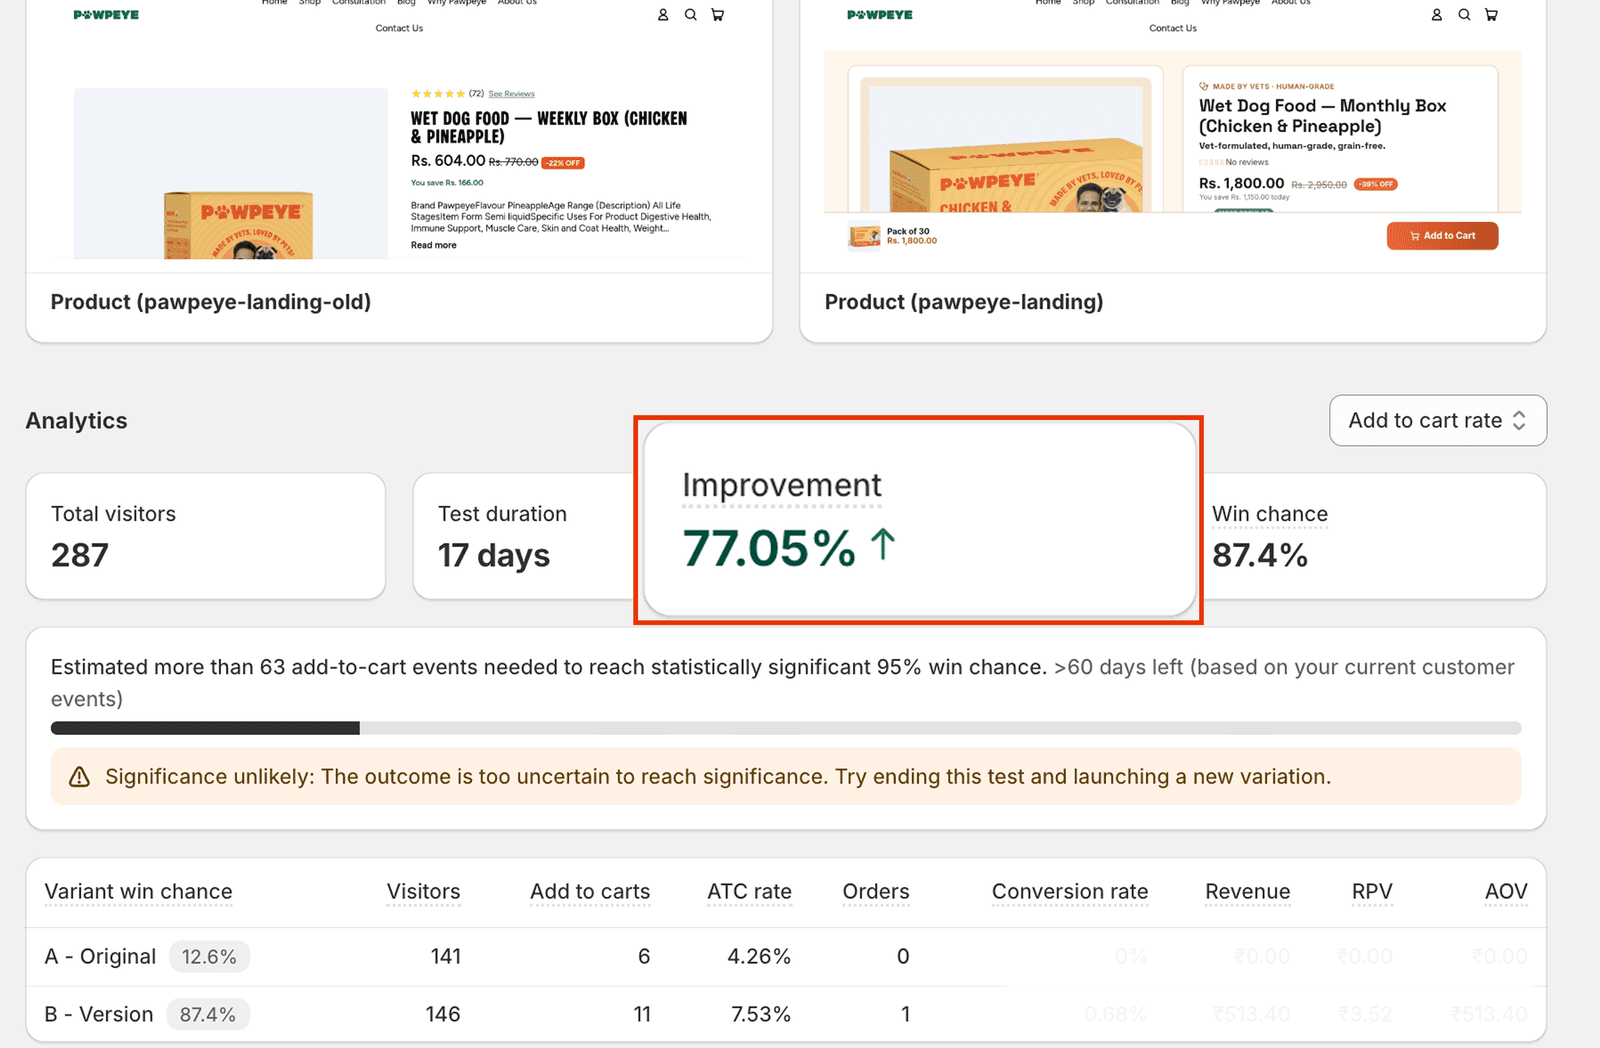Click the Conversion rate column header
Screen dimensions: 1600x1048
[1070, 891]
